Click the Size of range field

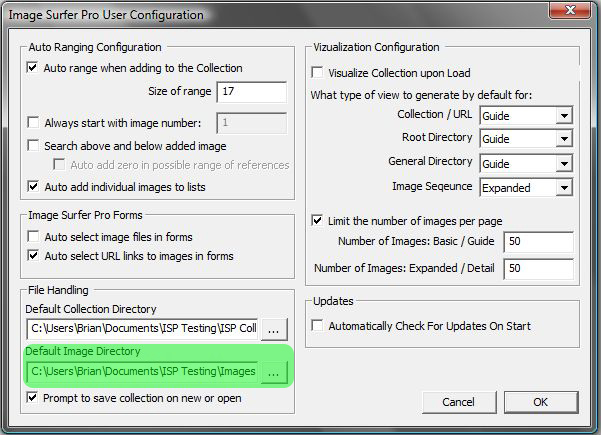click(252, 92)
